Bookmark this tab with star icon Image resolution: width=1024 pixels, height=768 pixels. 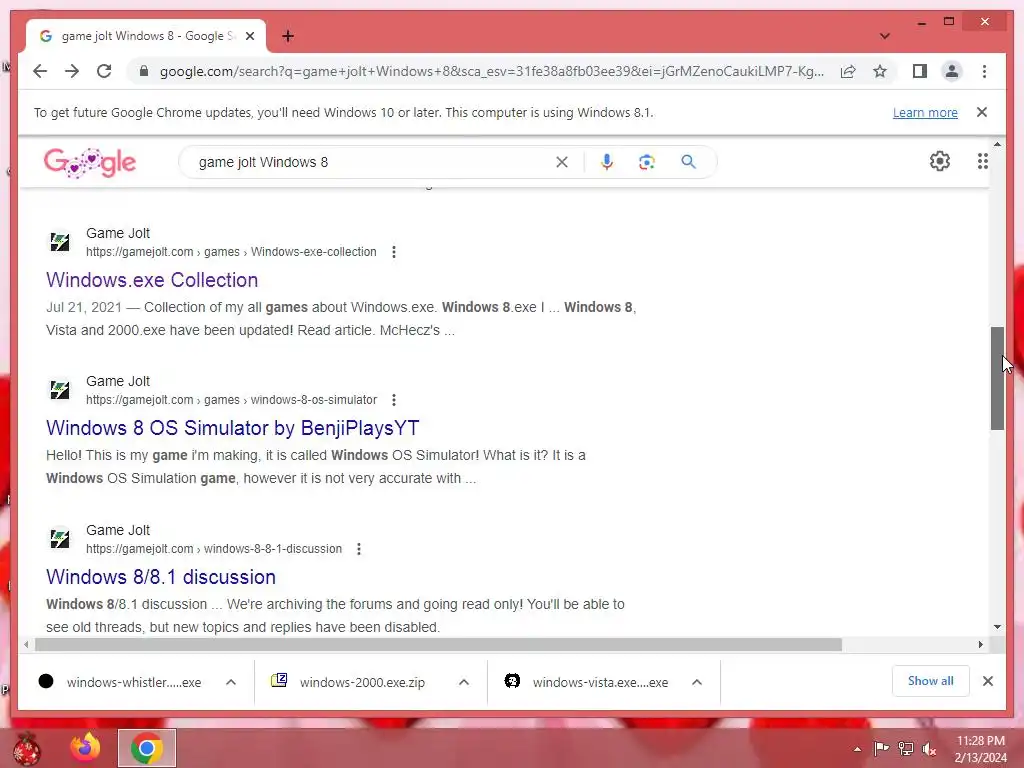(880, 71)
